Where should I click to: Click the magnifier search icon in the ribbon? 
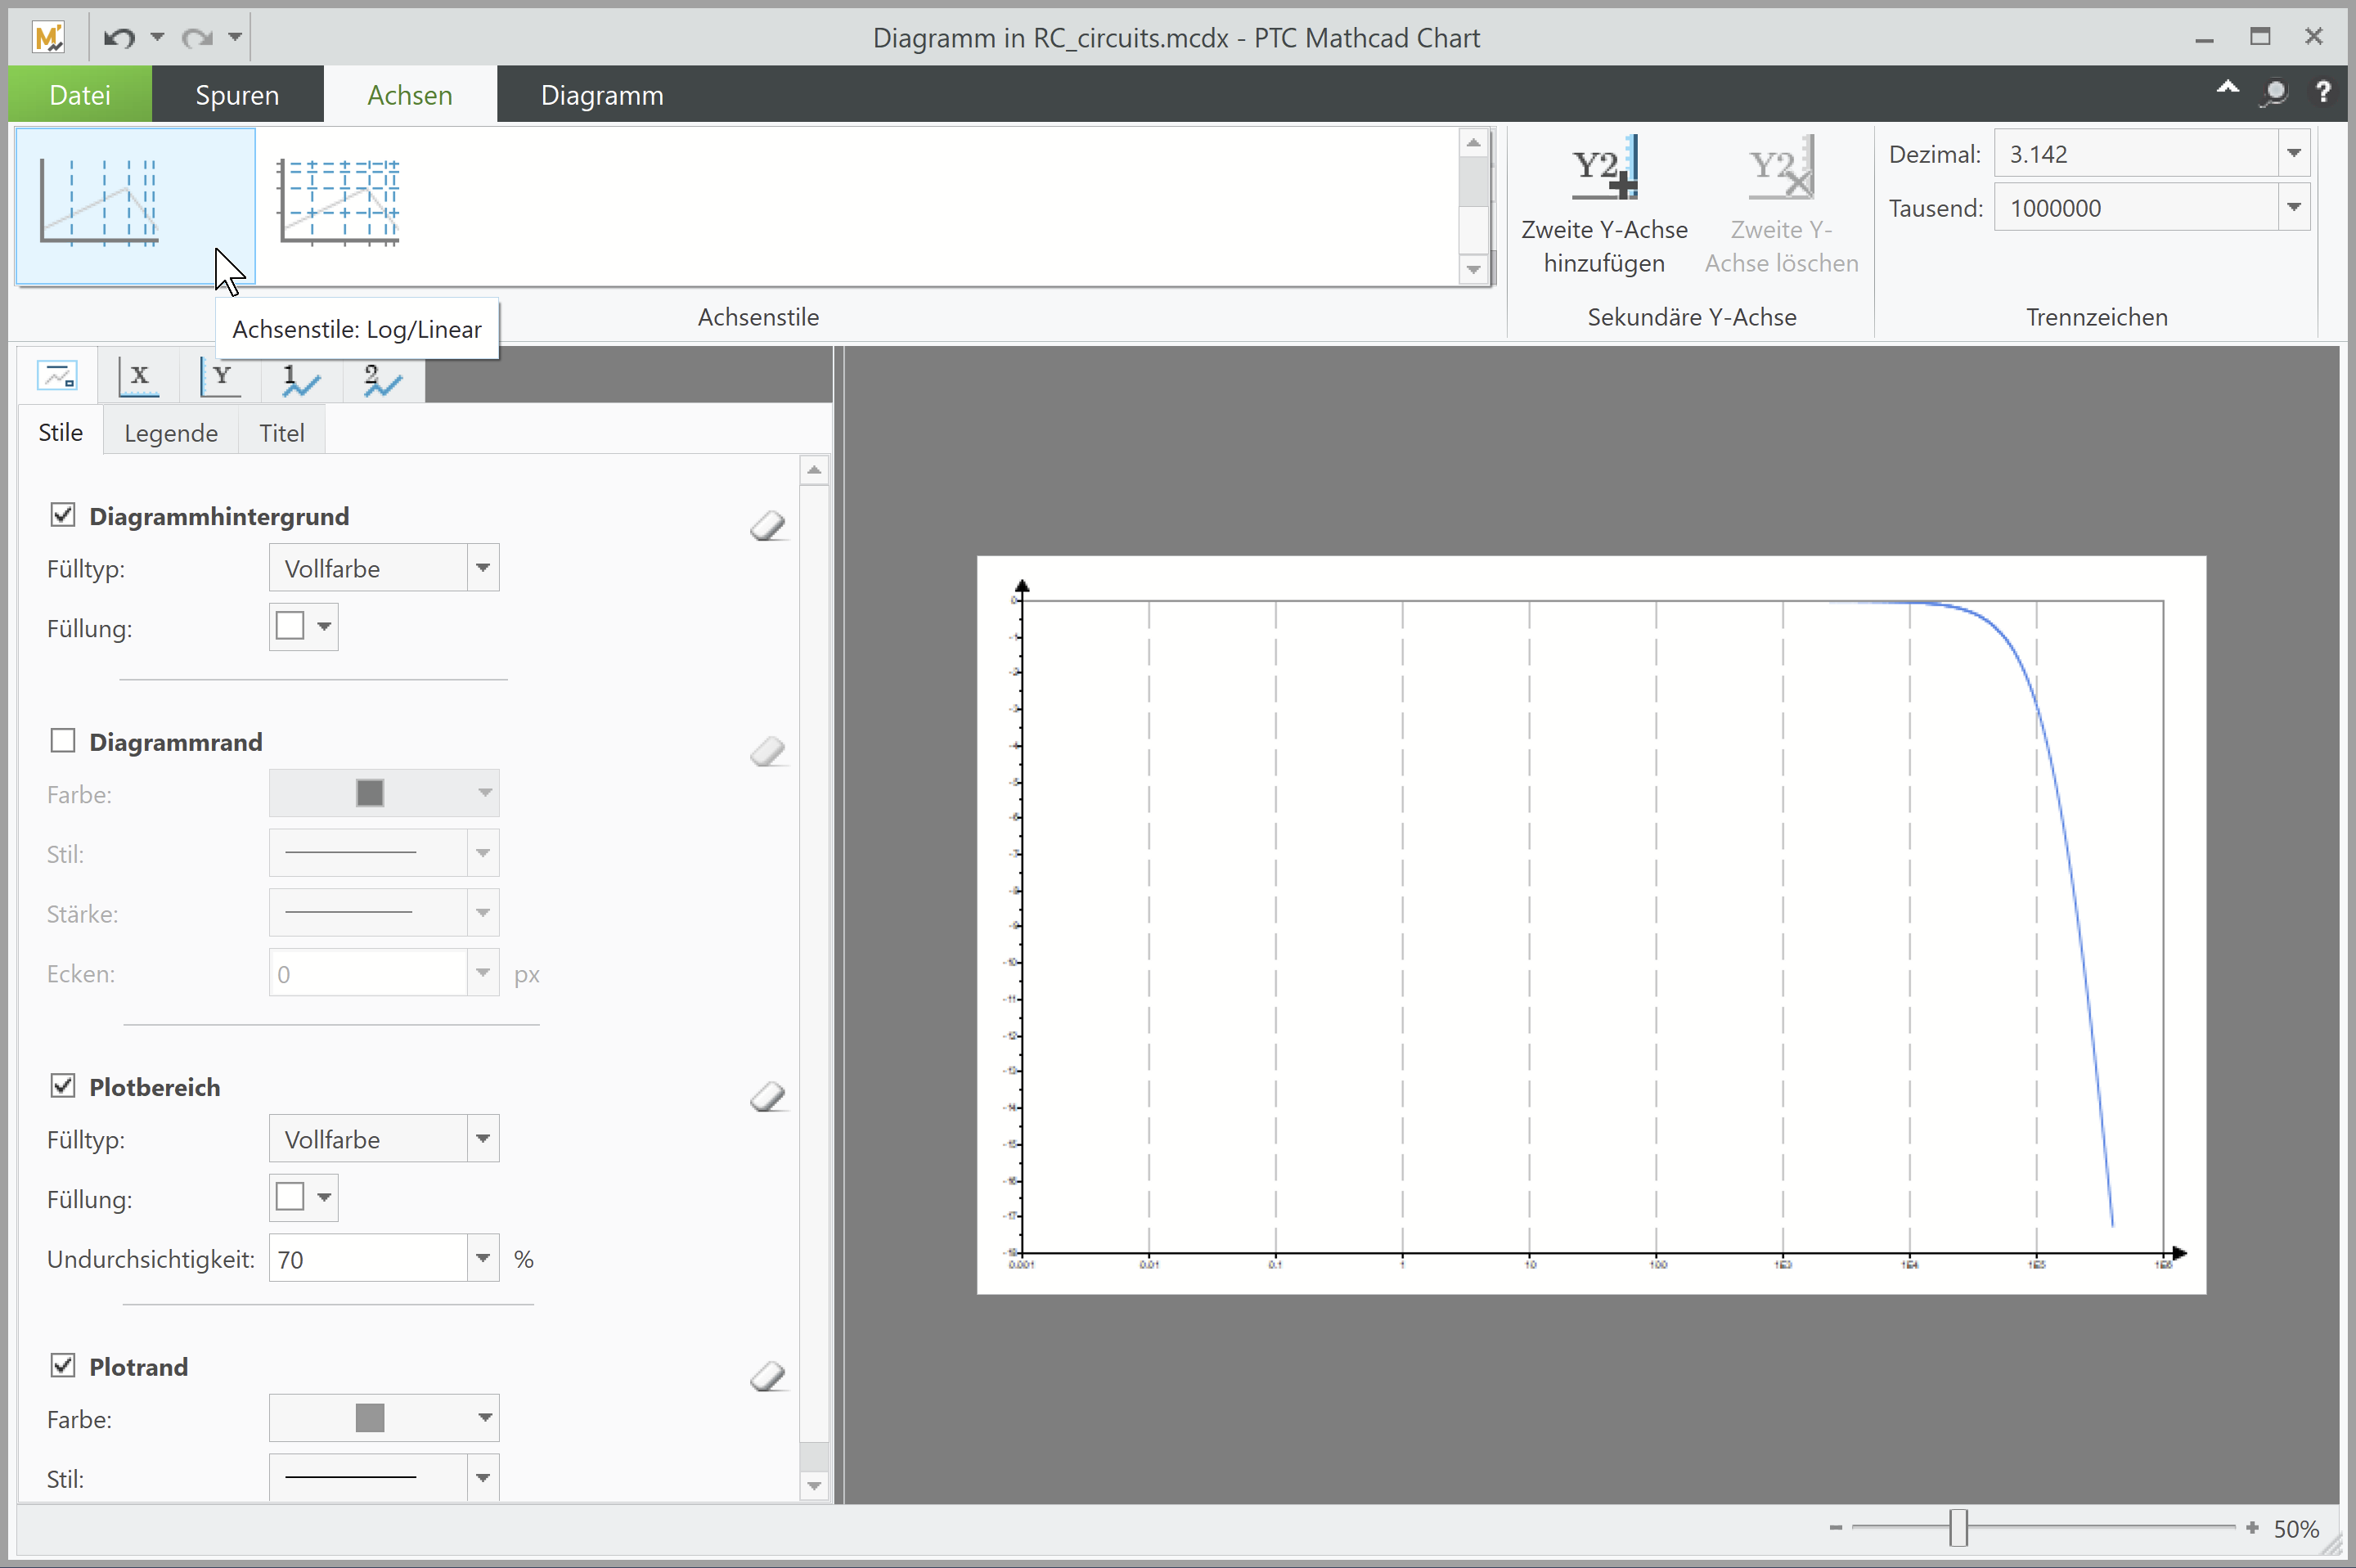[x=2274, y=92]
